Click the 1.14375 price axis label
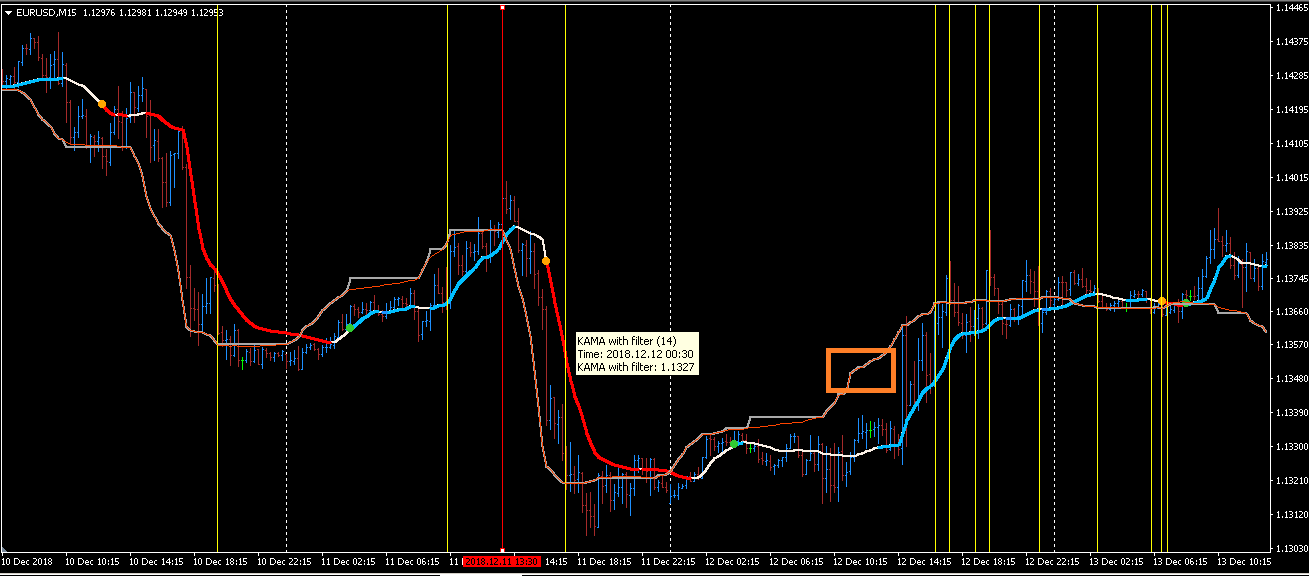This screenshot has height=576, width=1309. [1291, 41]
